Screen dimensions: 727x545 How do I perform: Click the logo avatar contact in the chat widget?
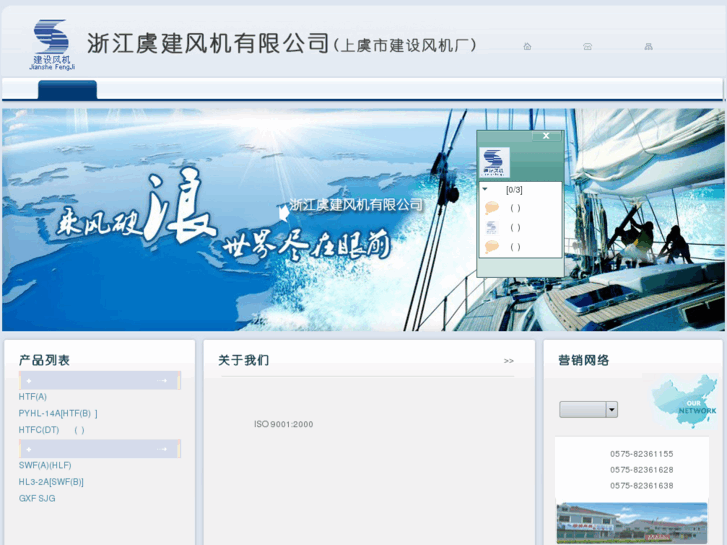click(x=491, y=227)
